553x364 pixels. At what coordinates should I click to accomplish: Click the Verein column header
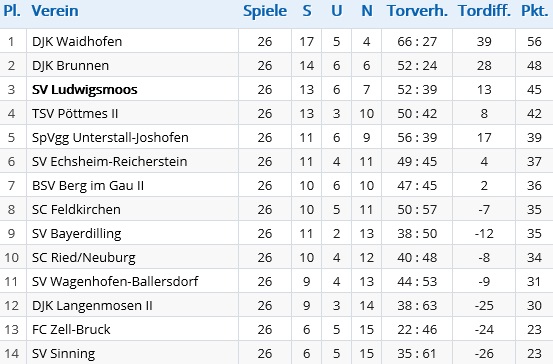(x=55, y=11)
